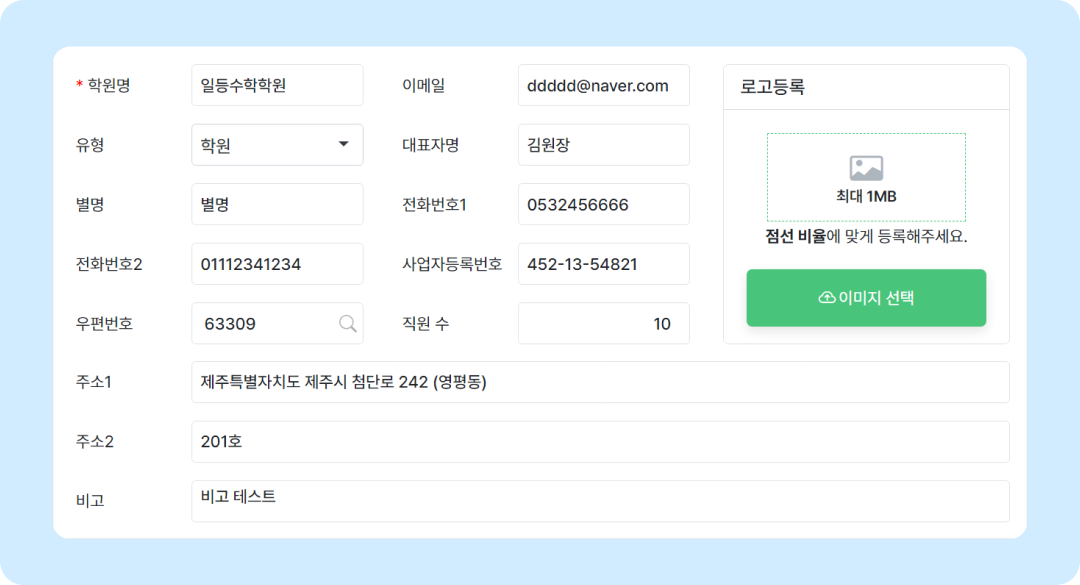The image size is (1080, 585).
Task: Select the 사업자등록번호 input
Action: (603, 264)
